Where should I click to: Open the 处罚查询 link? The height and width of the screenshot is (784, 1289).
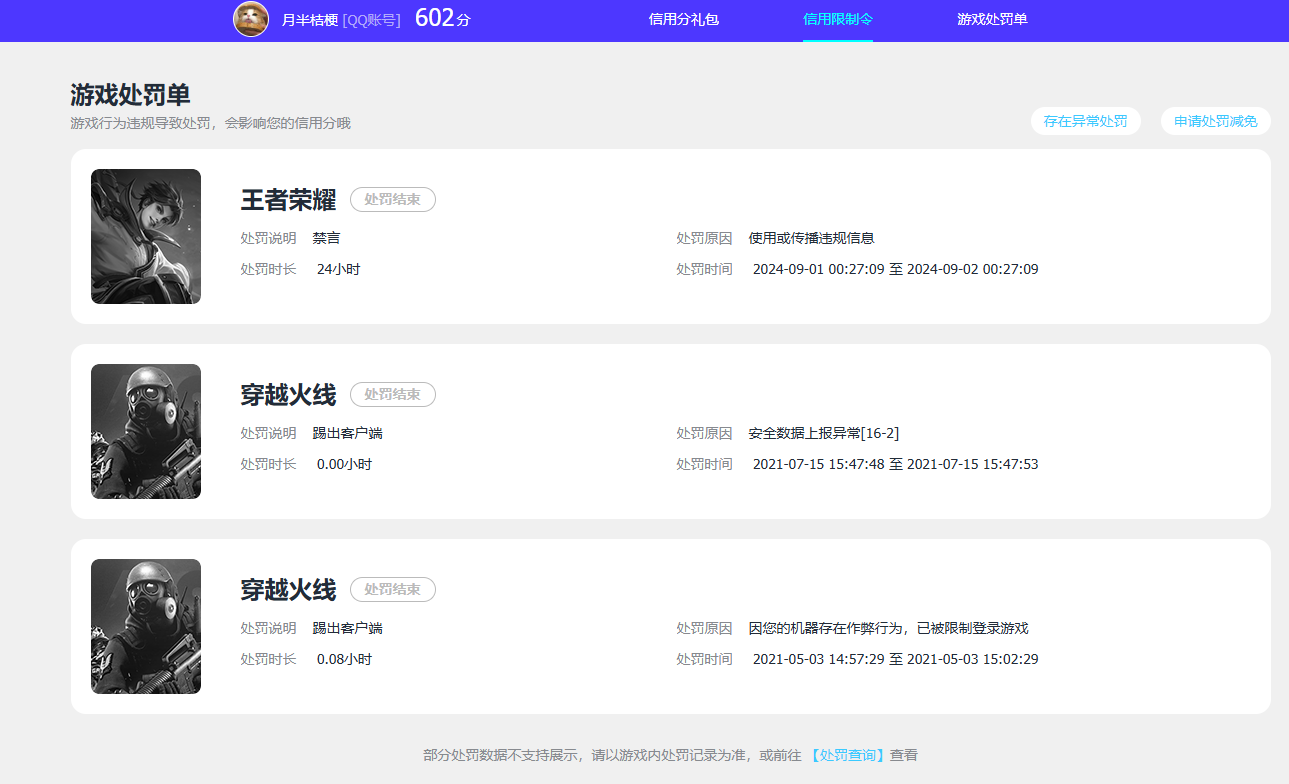tap(847, 755)
